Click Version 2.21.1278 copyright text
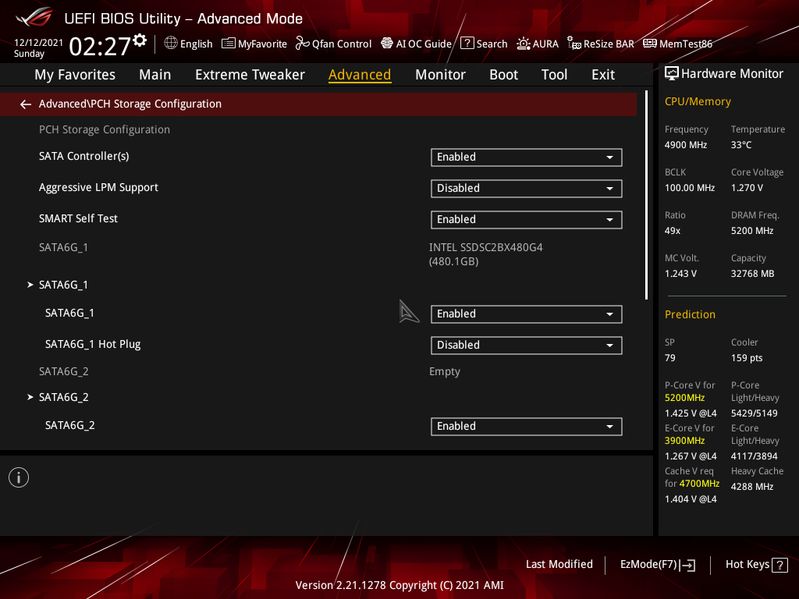This screenshot has height=599, width=799. tap(400, 585)
